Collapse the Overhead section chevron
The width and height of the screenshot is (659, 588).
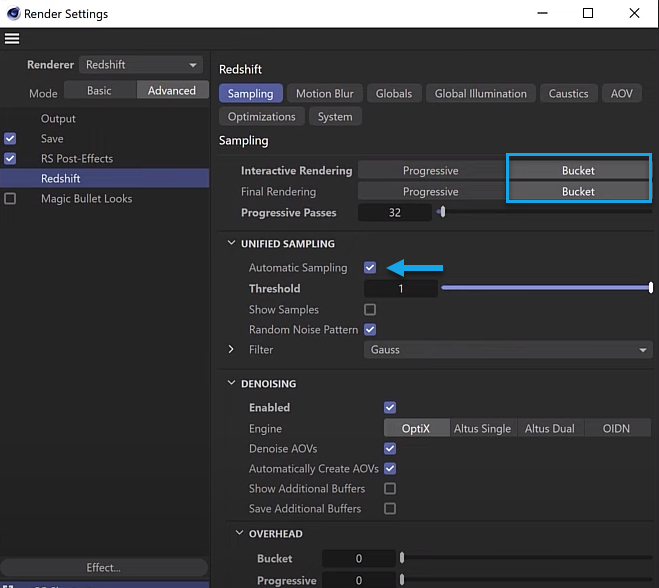pos(239,533)
